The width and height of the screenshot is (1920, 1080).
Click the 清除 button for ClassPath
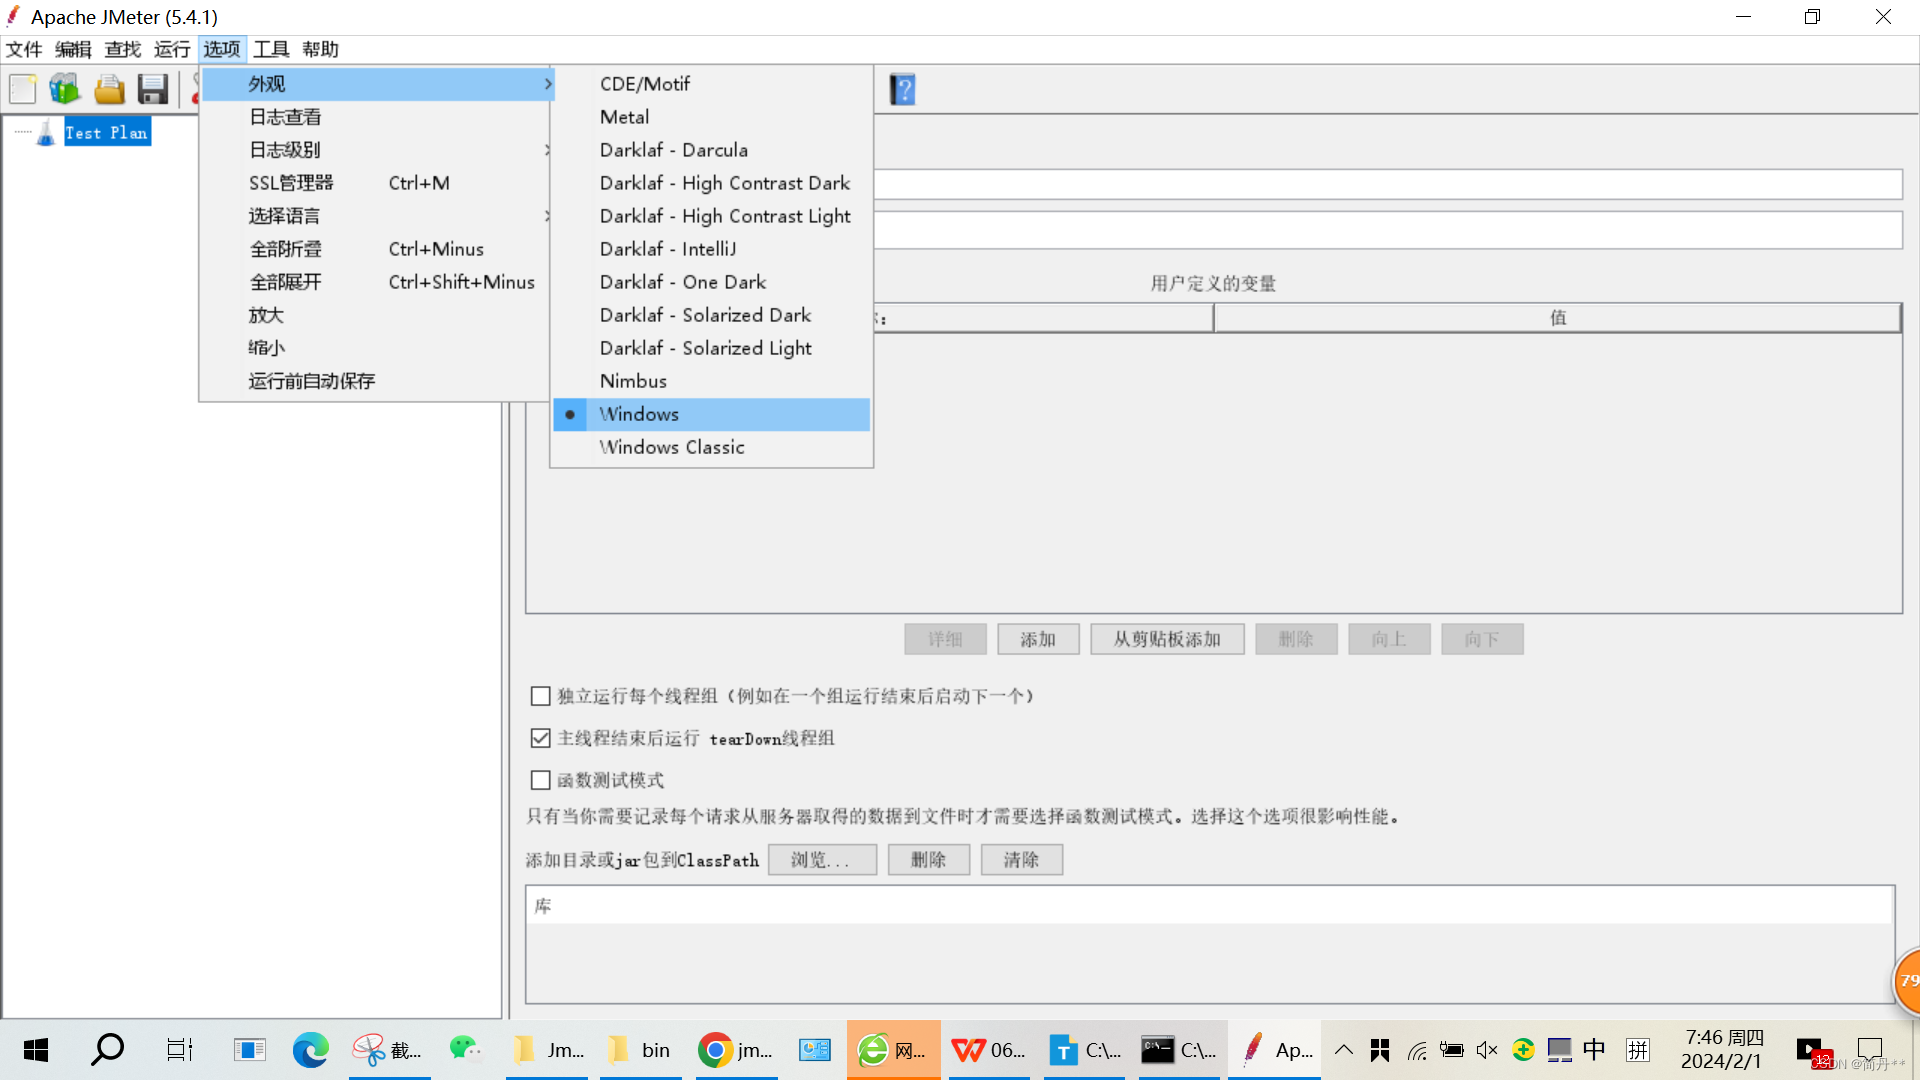pyautogui.click(x=1021, y=860)
